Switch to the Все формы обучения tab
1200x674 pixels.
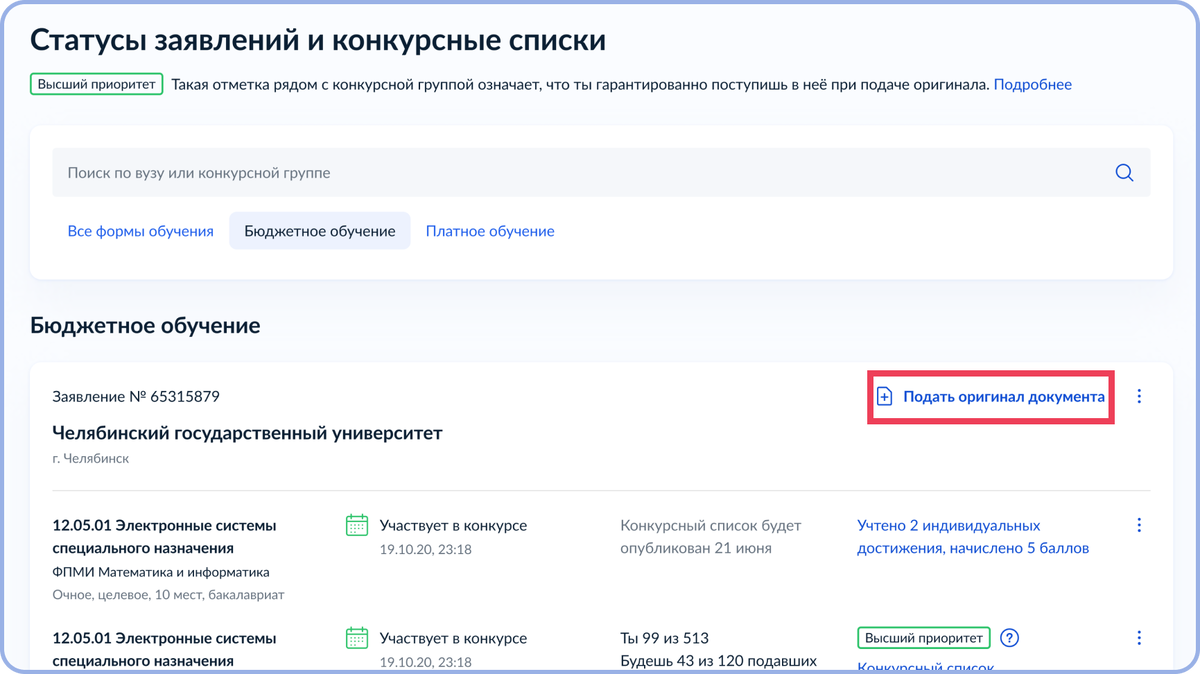[x=141, y=231]
